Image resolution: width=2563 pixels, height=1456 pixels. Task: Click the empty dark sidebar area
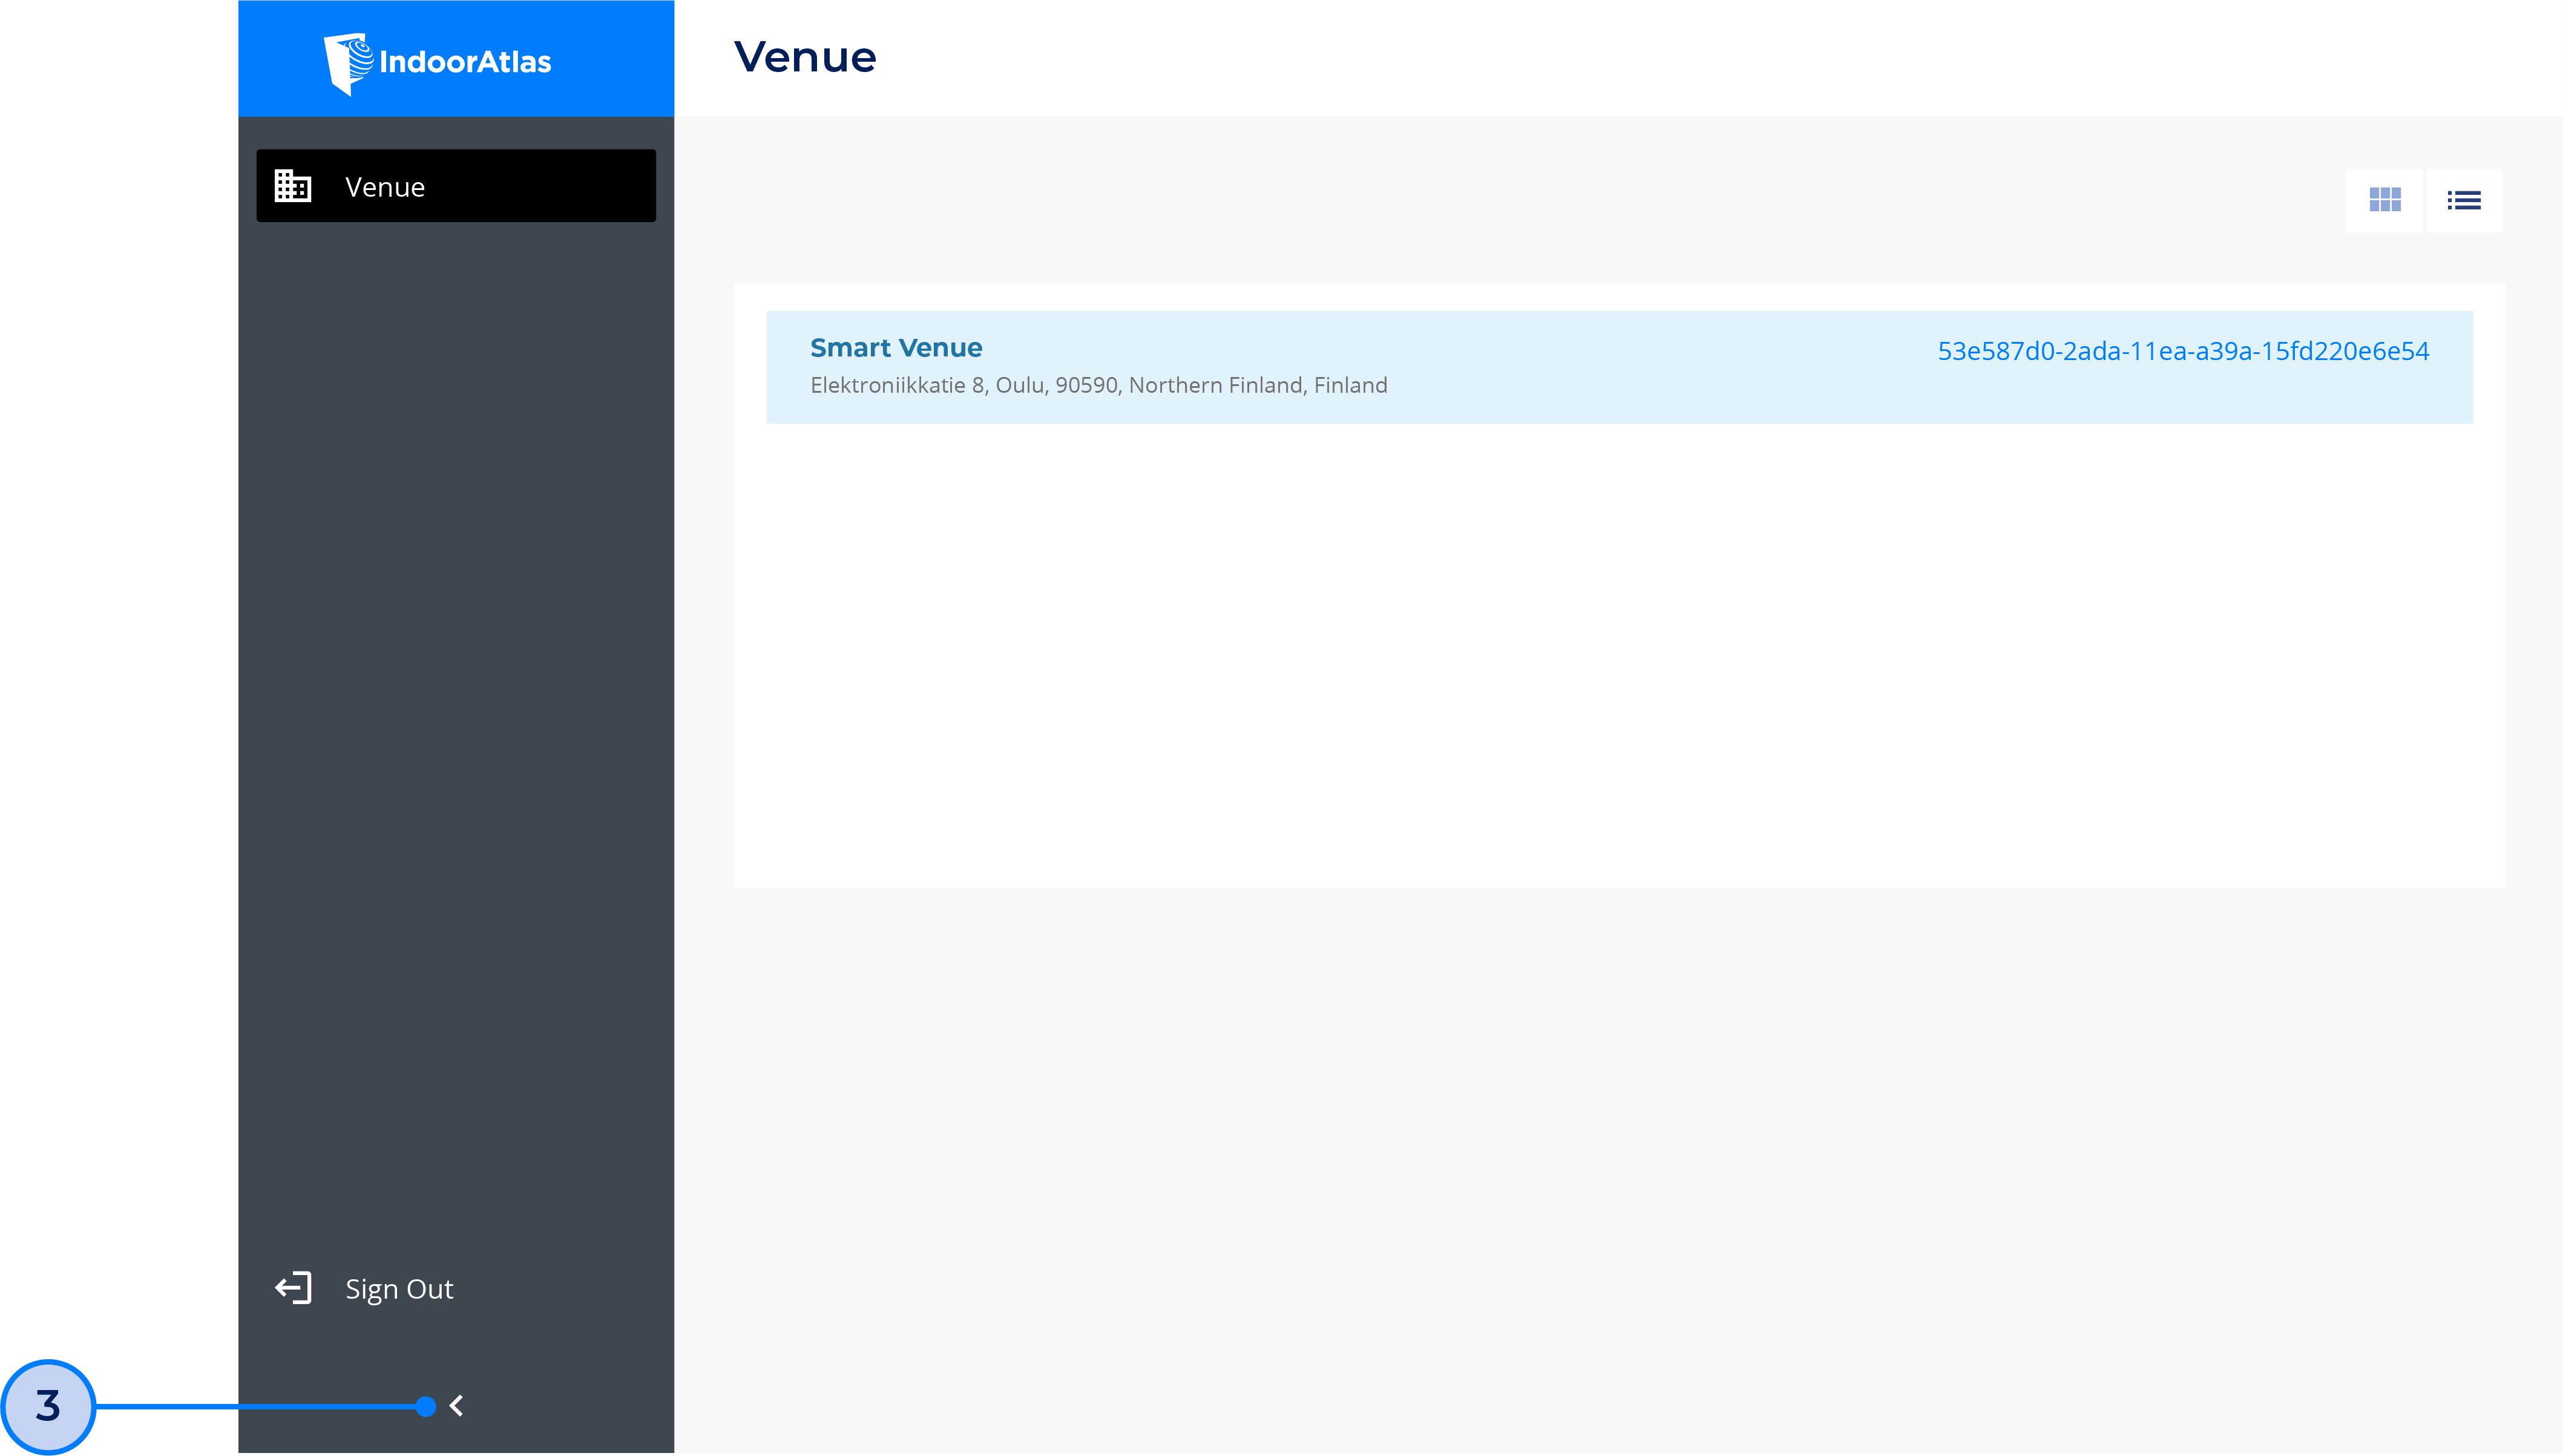[x=455, y=700]
